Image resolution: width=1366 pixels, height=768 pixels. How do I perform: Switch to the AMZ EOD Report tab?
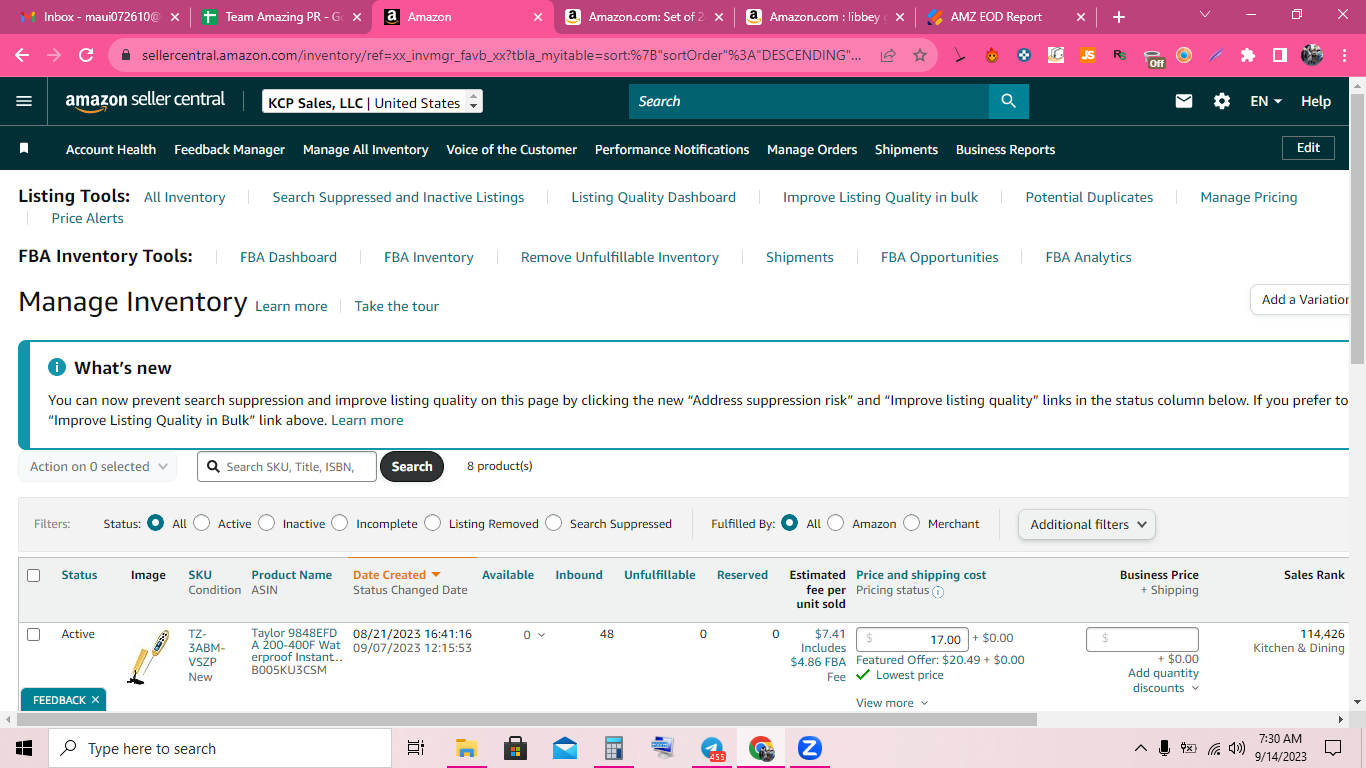(1007, 17)
